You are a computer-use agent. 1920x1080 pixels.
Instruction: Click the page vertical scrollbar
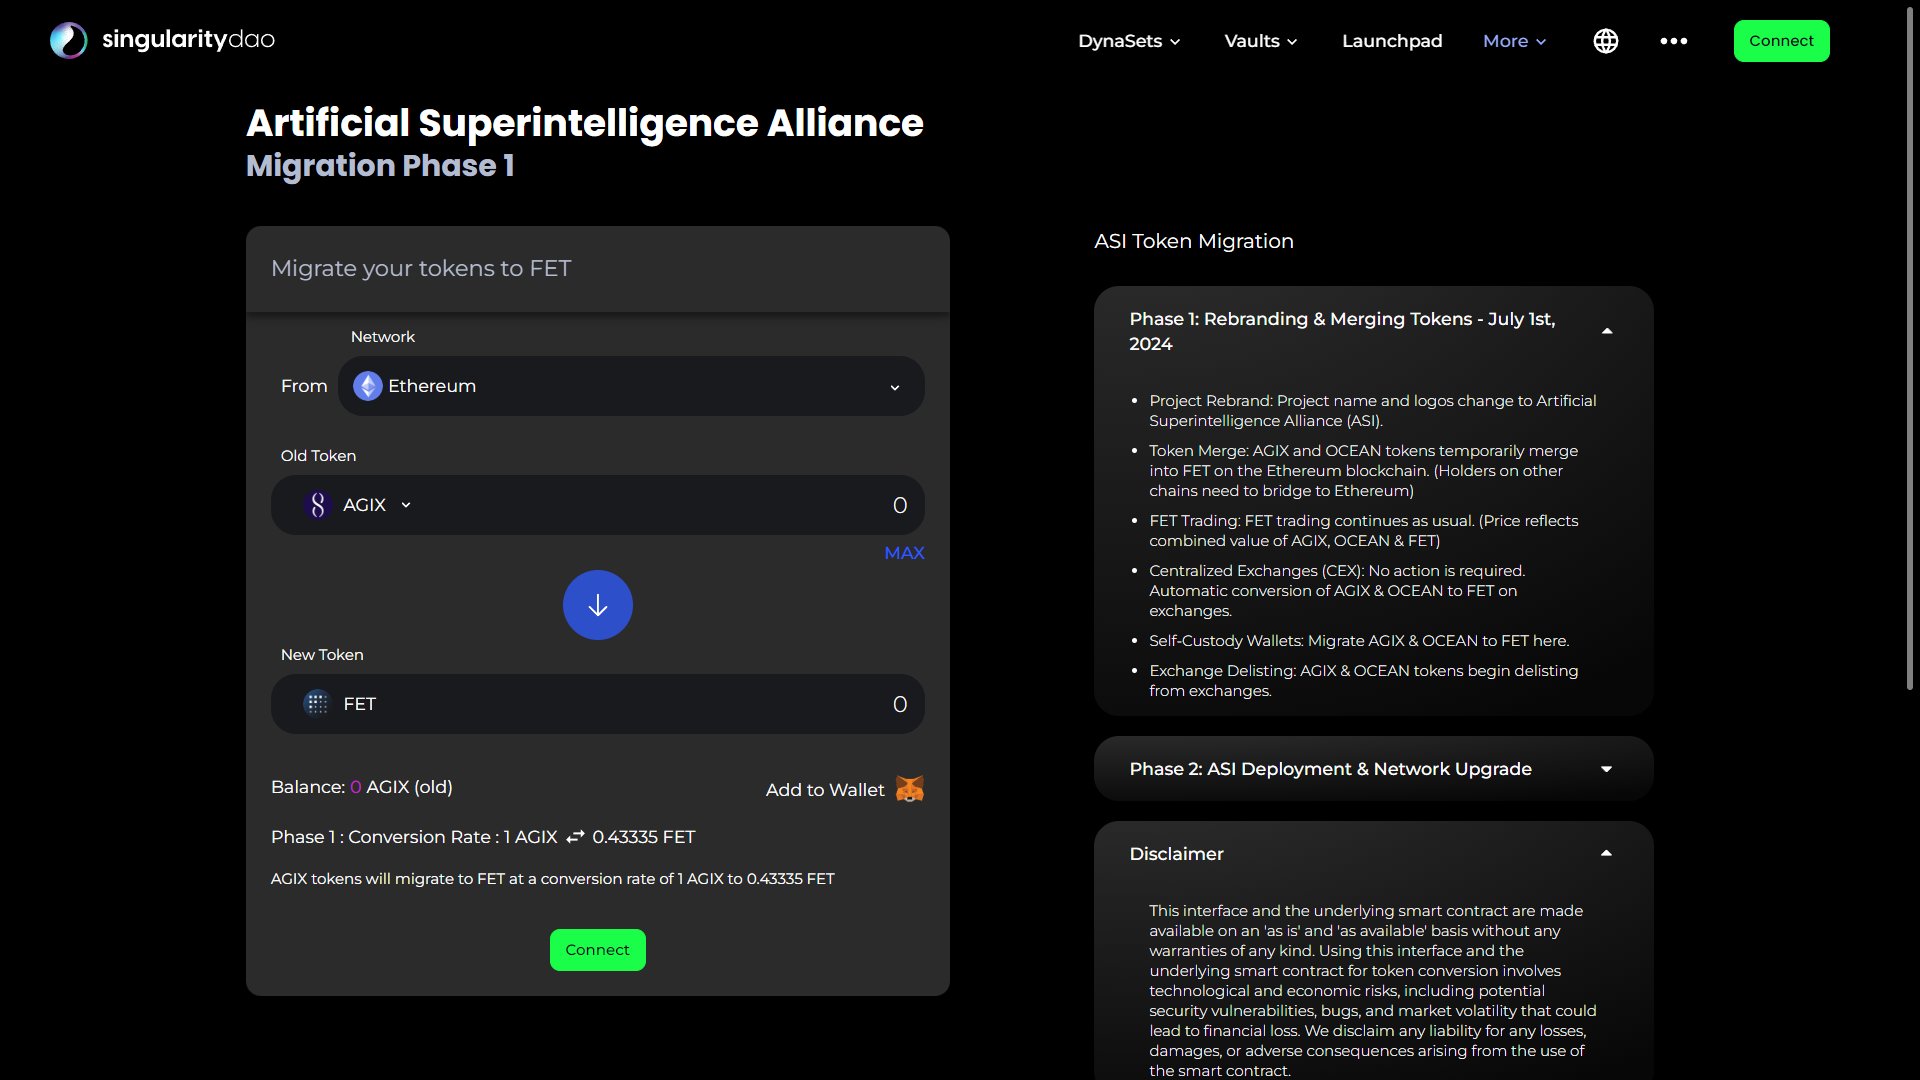coord(1909,350)
